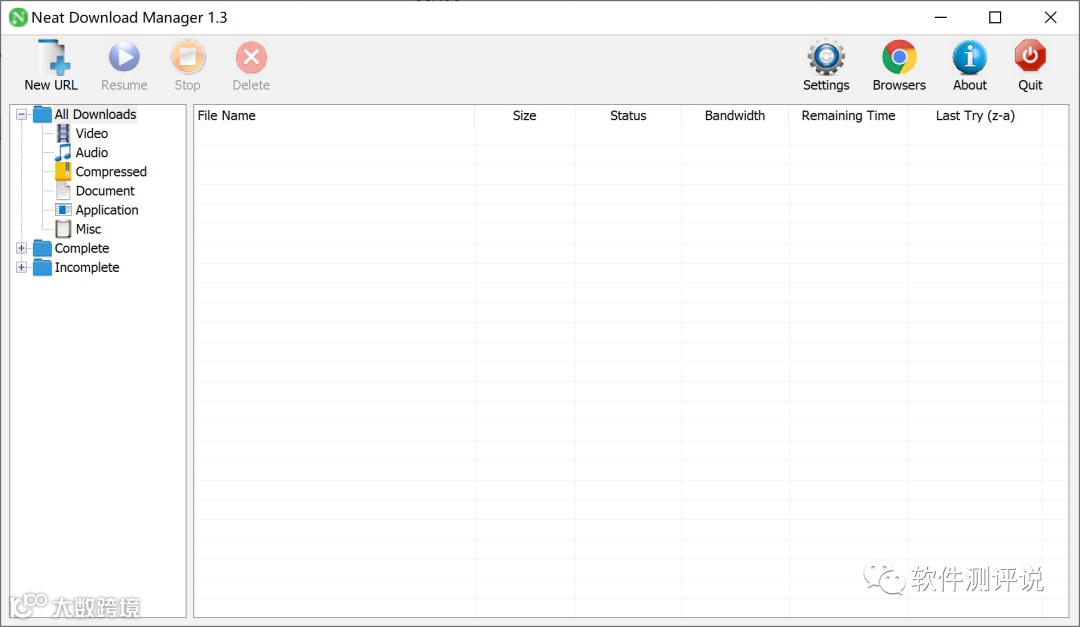Select All Downloads in the tree
This screenshot has height=627, width=1080.
(x=96, y=114)
